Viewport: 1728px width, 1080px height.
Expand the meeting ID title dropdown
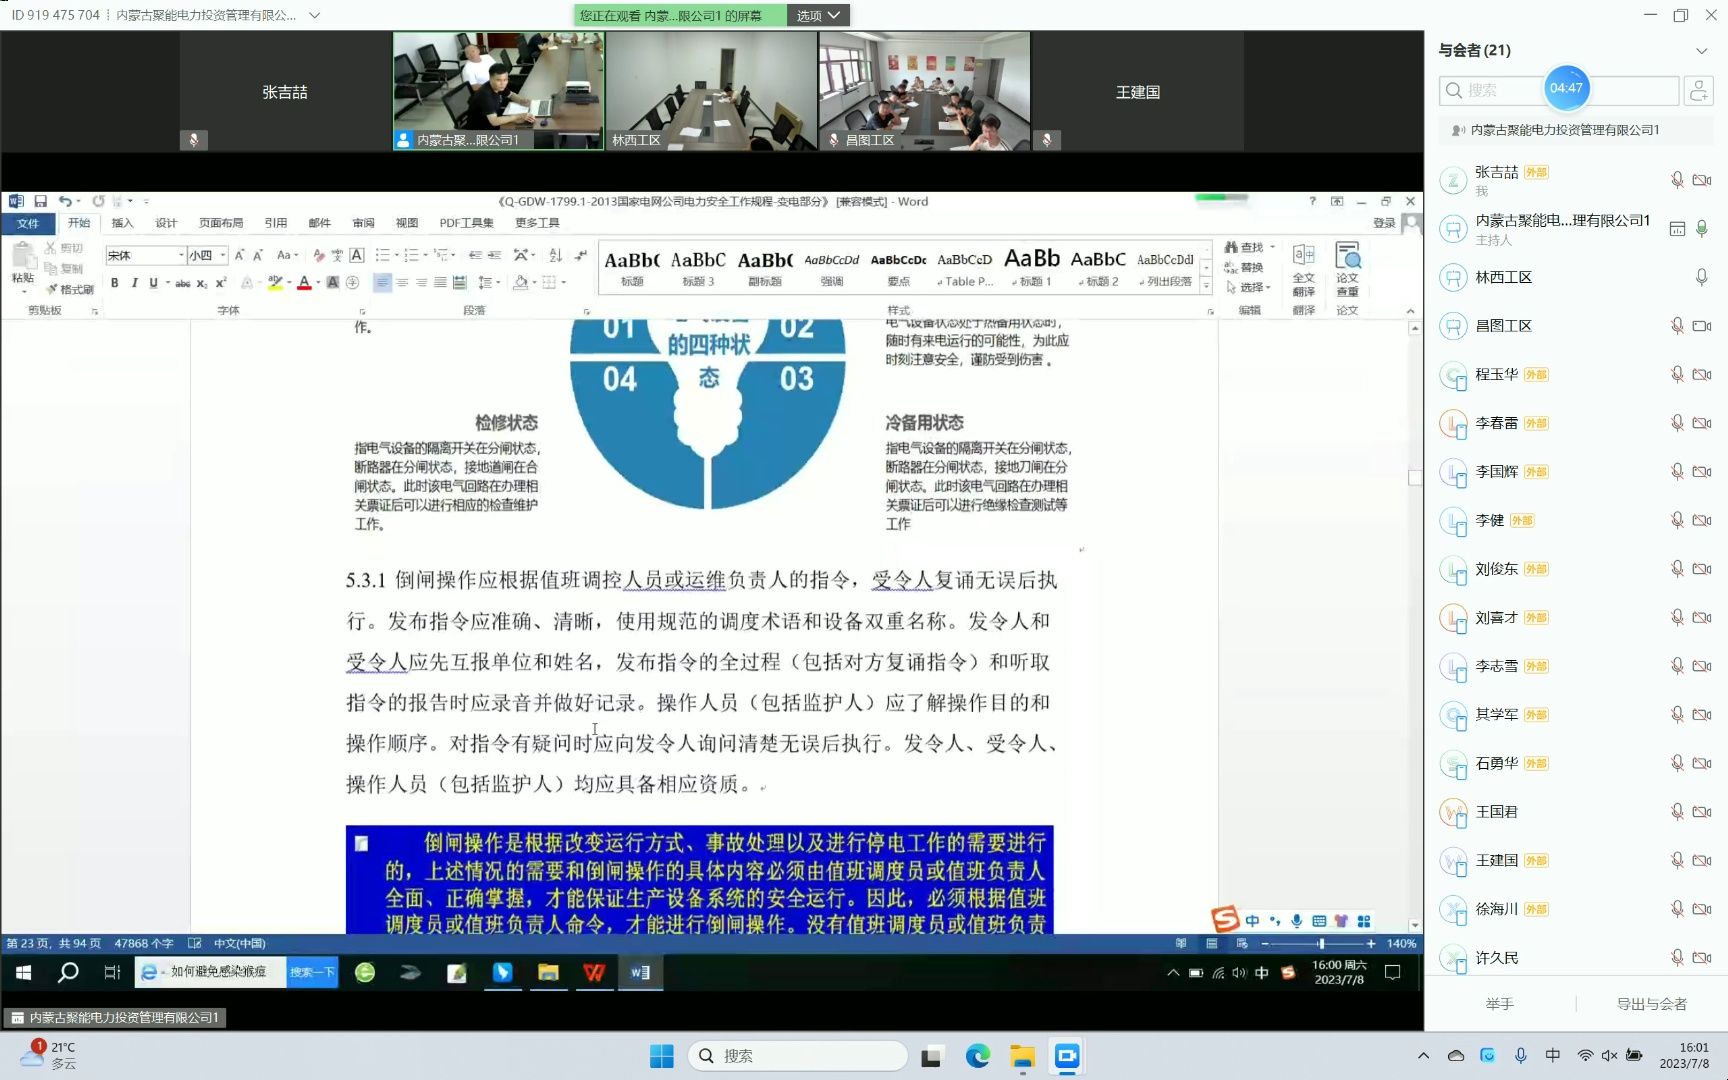click(314, 15)
